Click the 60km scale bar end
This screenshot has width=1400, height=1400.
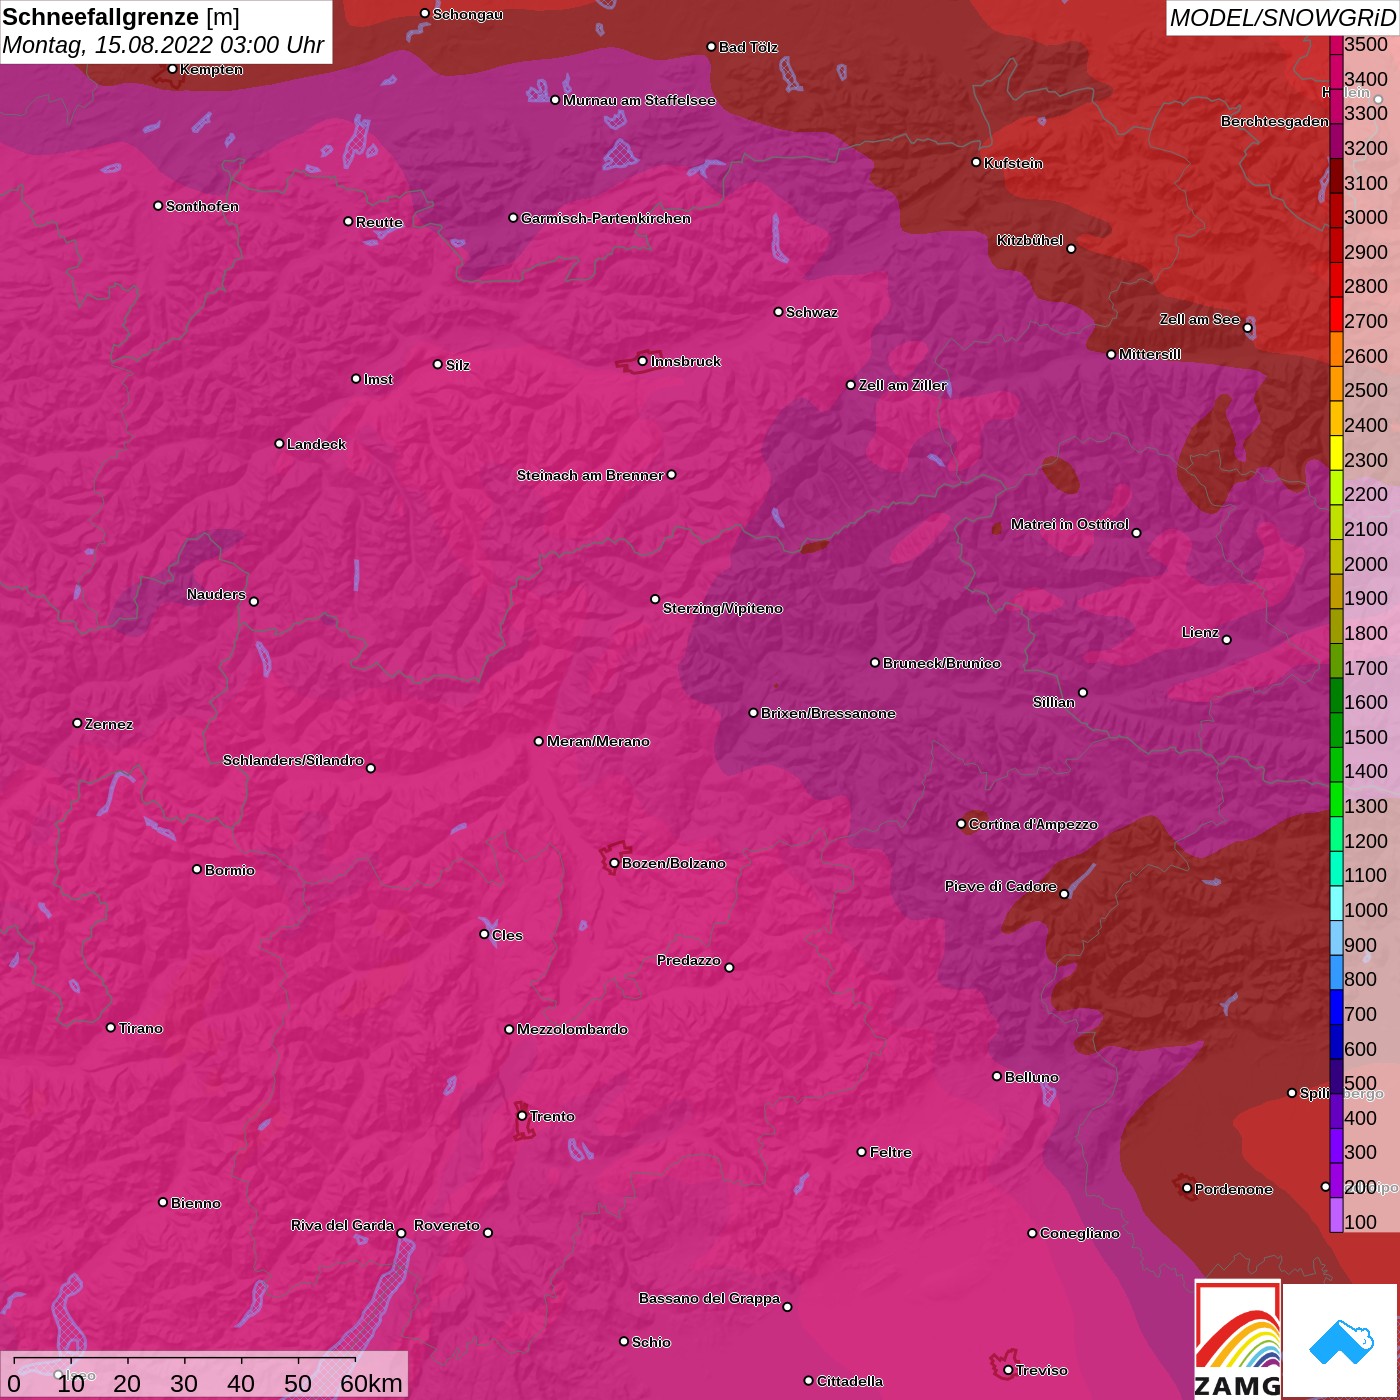point(355,1361)
